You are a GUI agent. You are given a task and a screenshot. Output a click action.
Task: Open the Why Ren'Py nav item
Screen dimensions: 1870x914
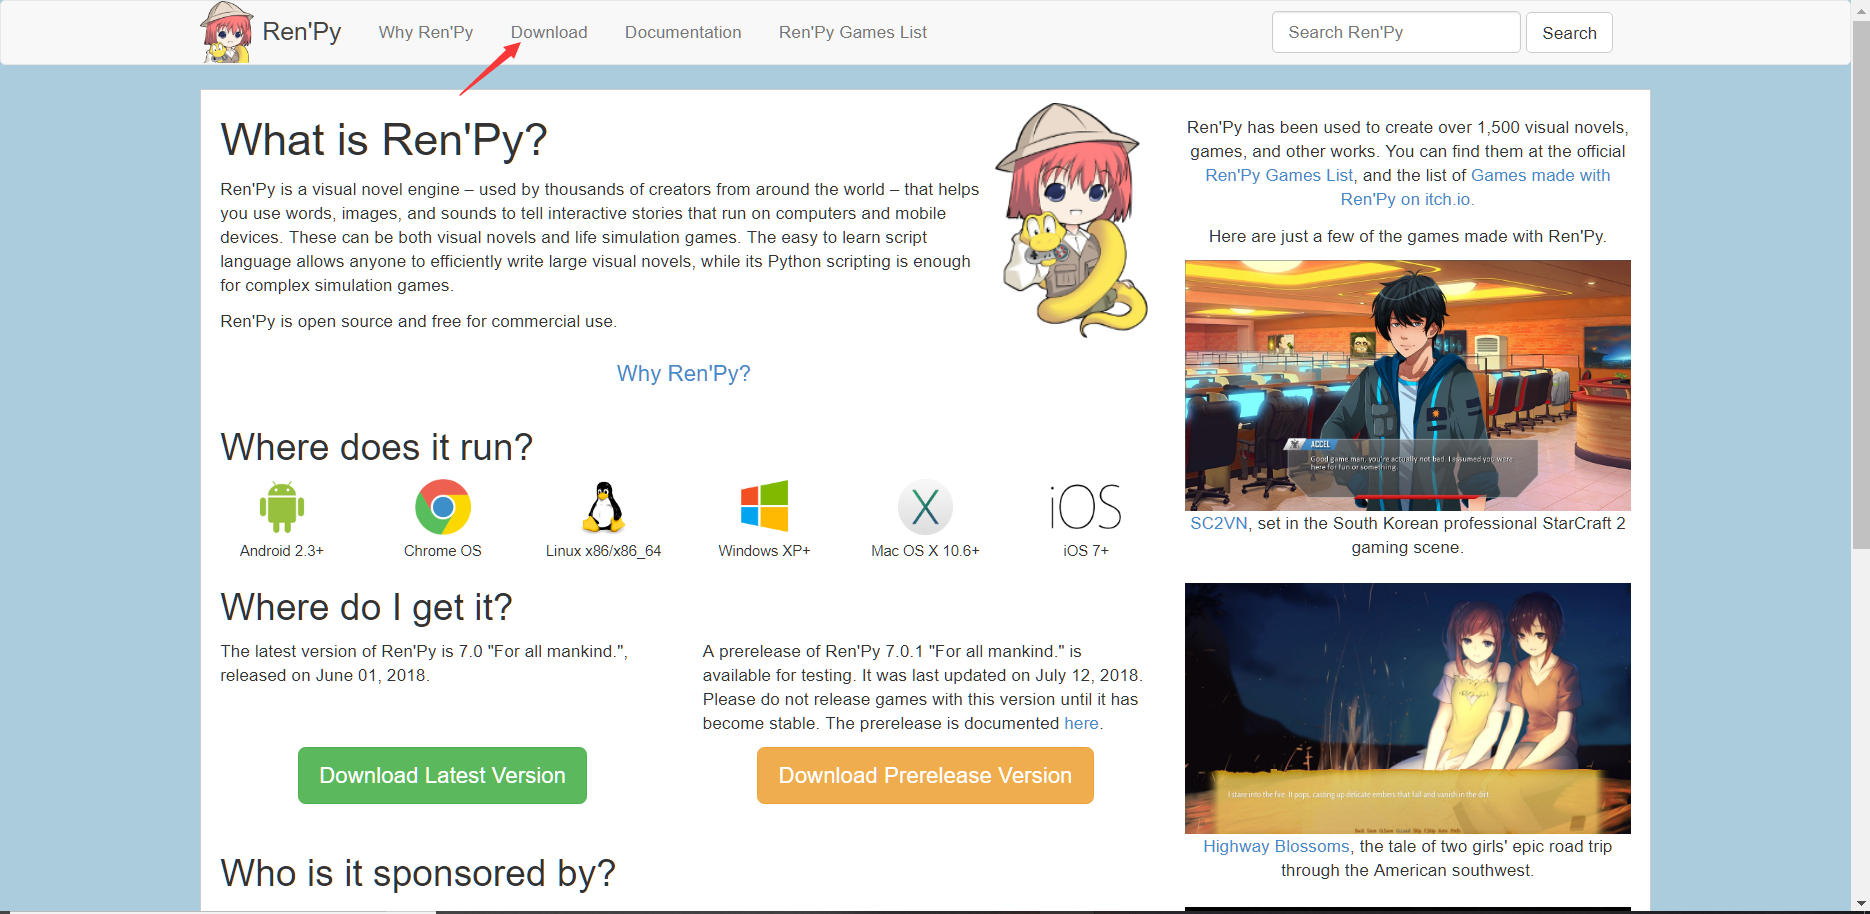pyautogui.click(x=426, y=32)
